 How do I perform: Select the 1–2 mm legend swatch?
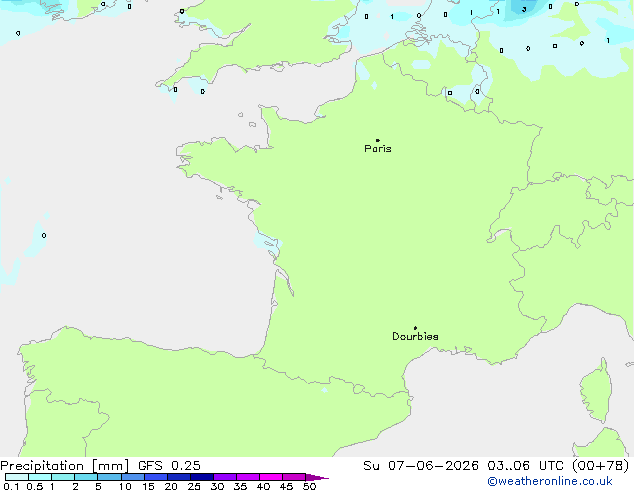pos(63,477)
